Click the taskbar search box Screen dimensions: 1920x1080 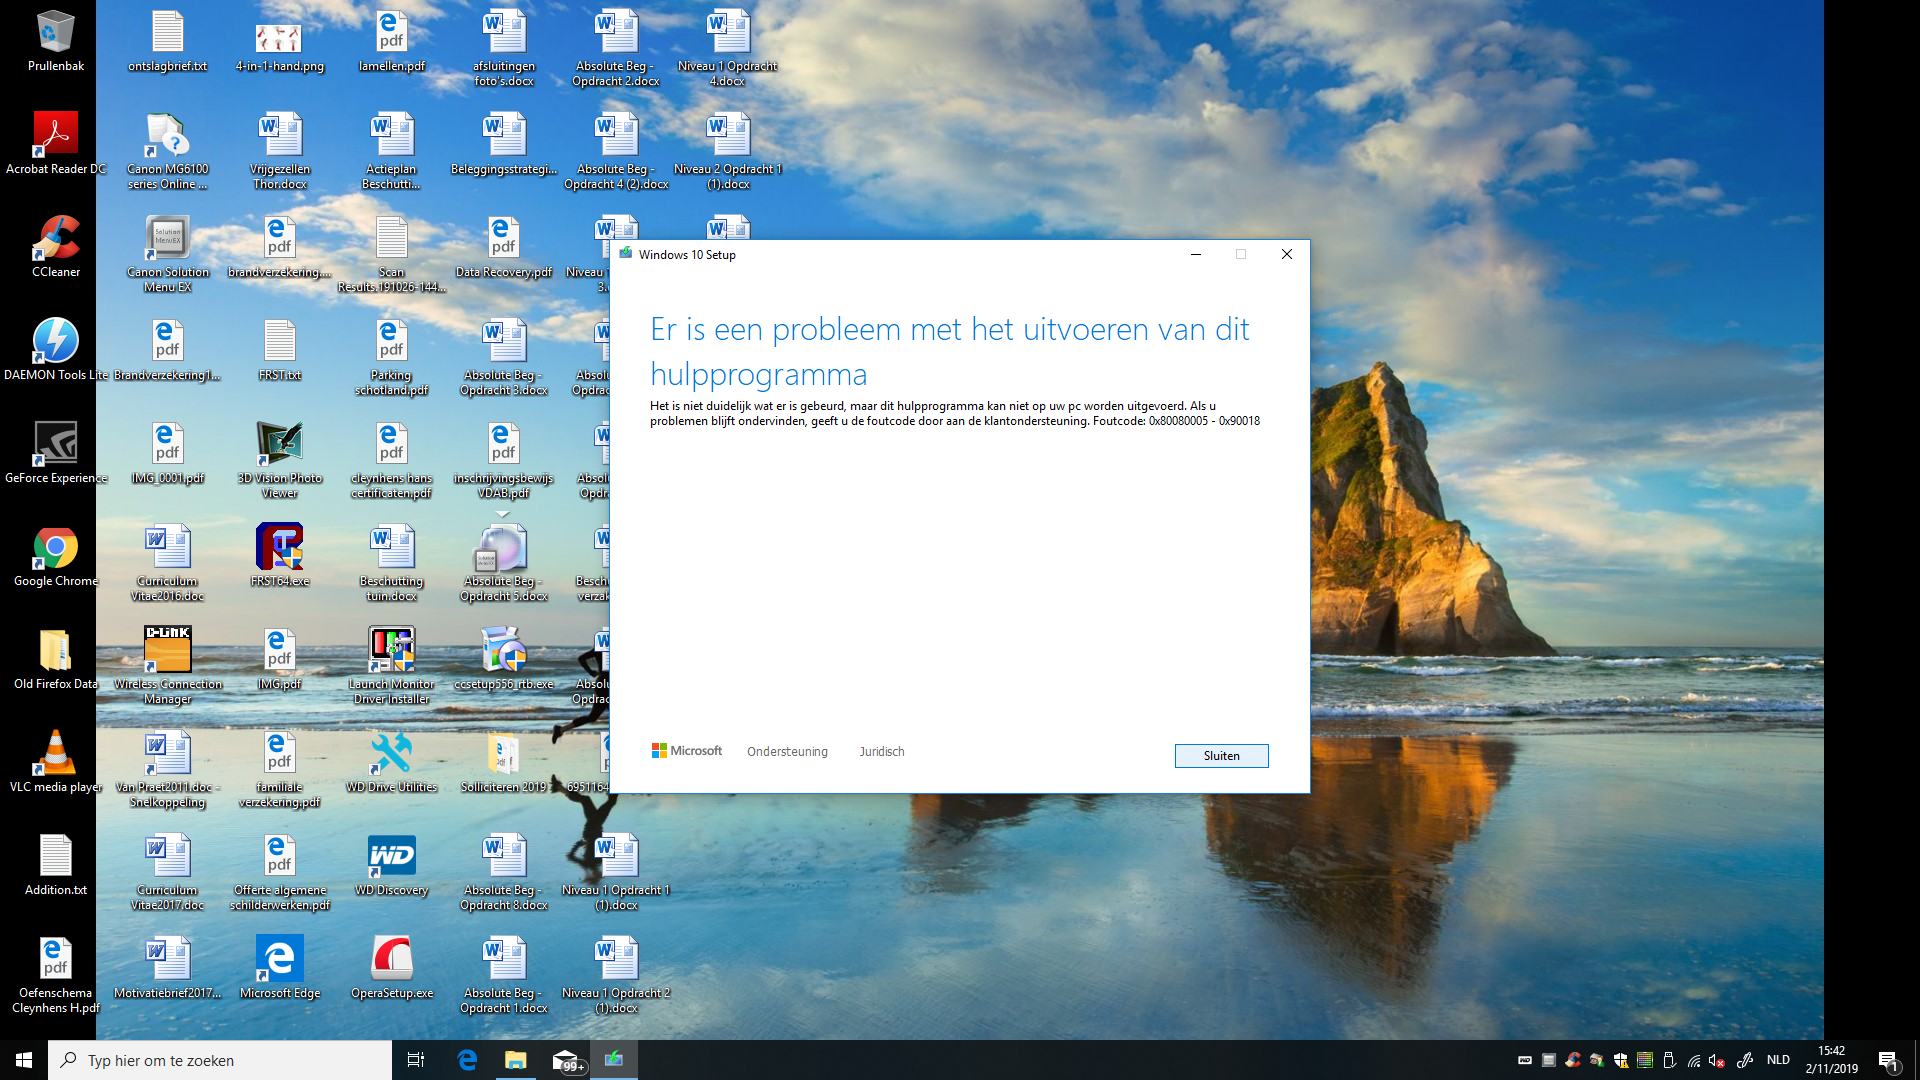(x=220, y=1060)
